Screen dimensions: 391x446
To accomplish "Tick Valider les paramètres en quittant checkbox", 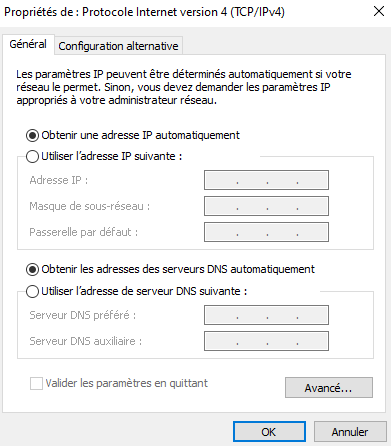I will 36,383.
